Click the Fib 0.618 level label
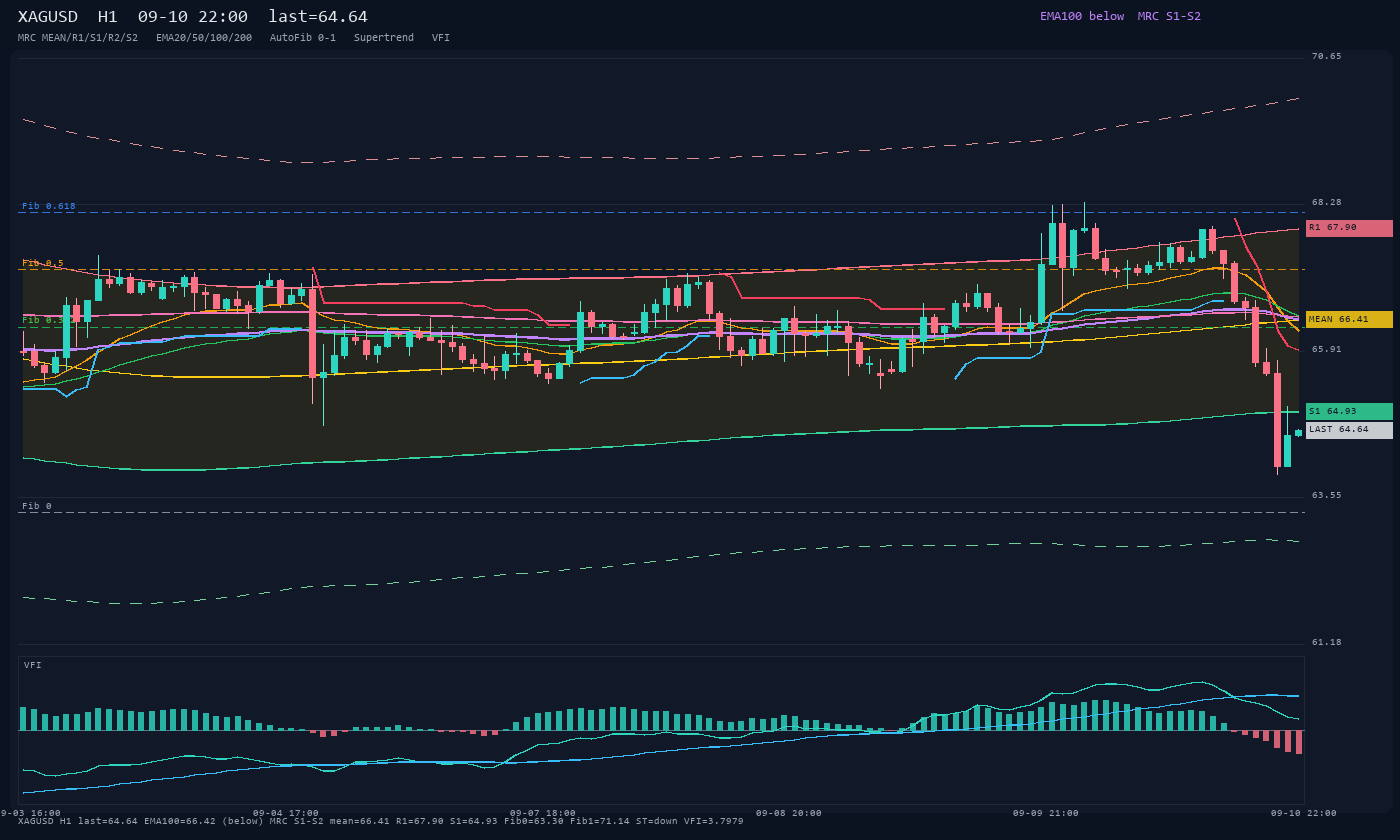The image size is (1400, 840). pyautogui.click(x=49, y=206)
